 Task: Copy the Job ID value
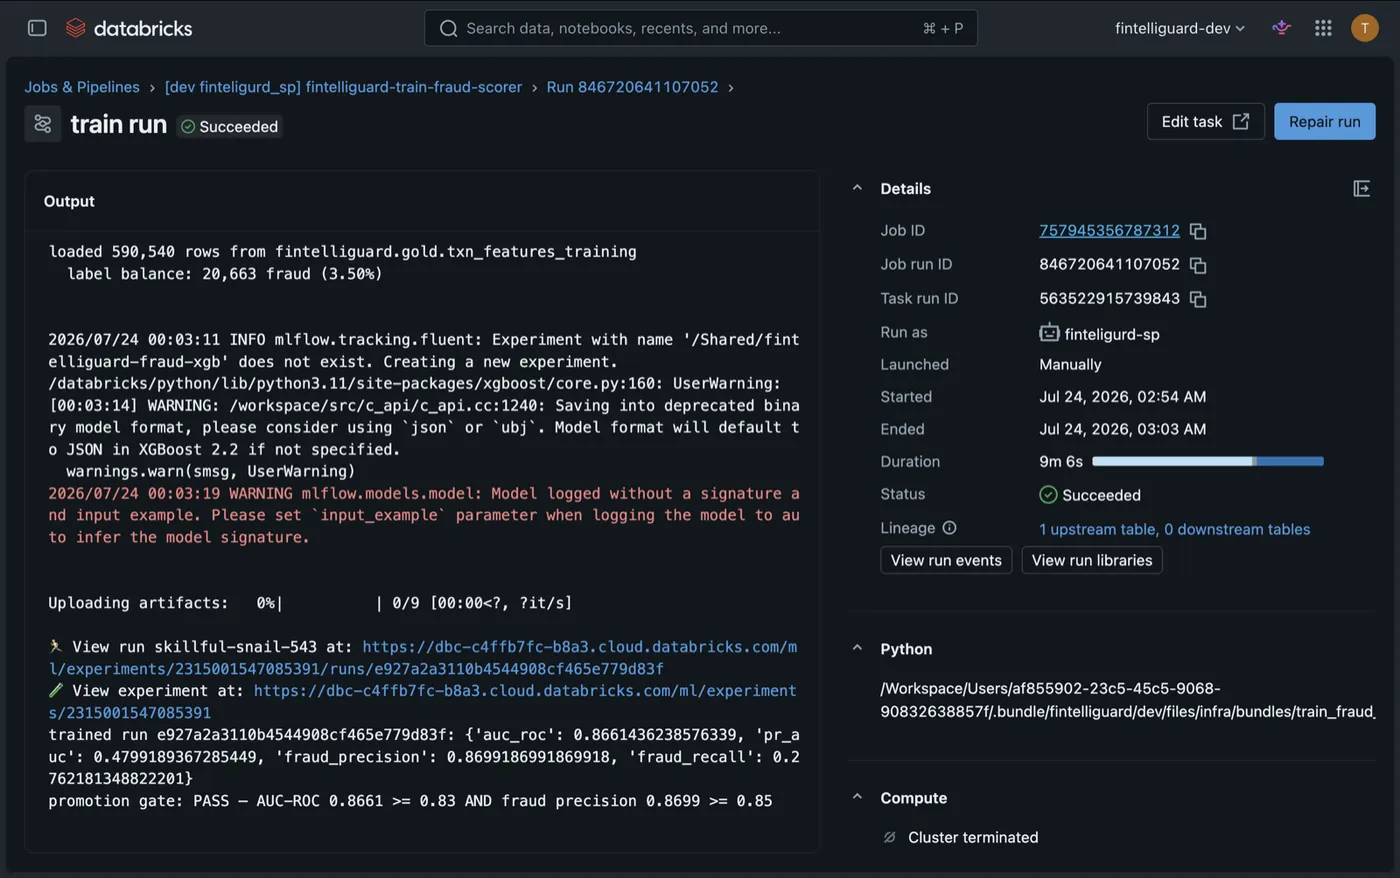(x=1198, y=231)
